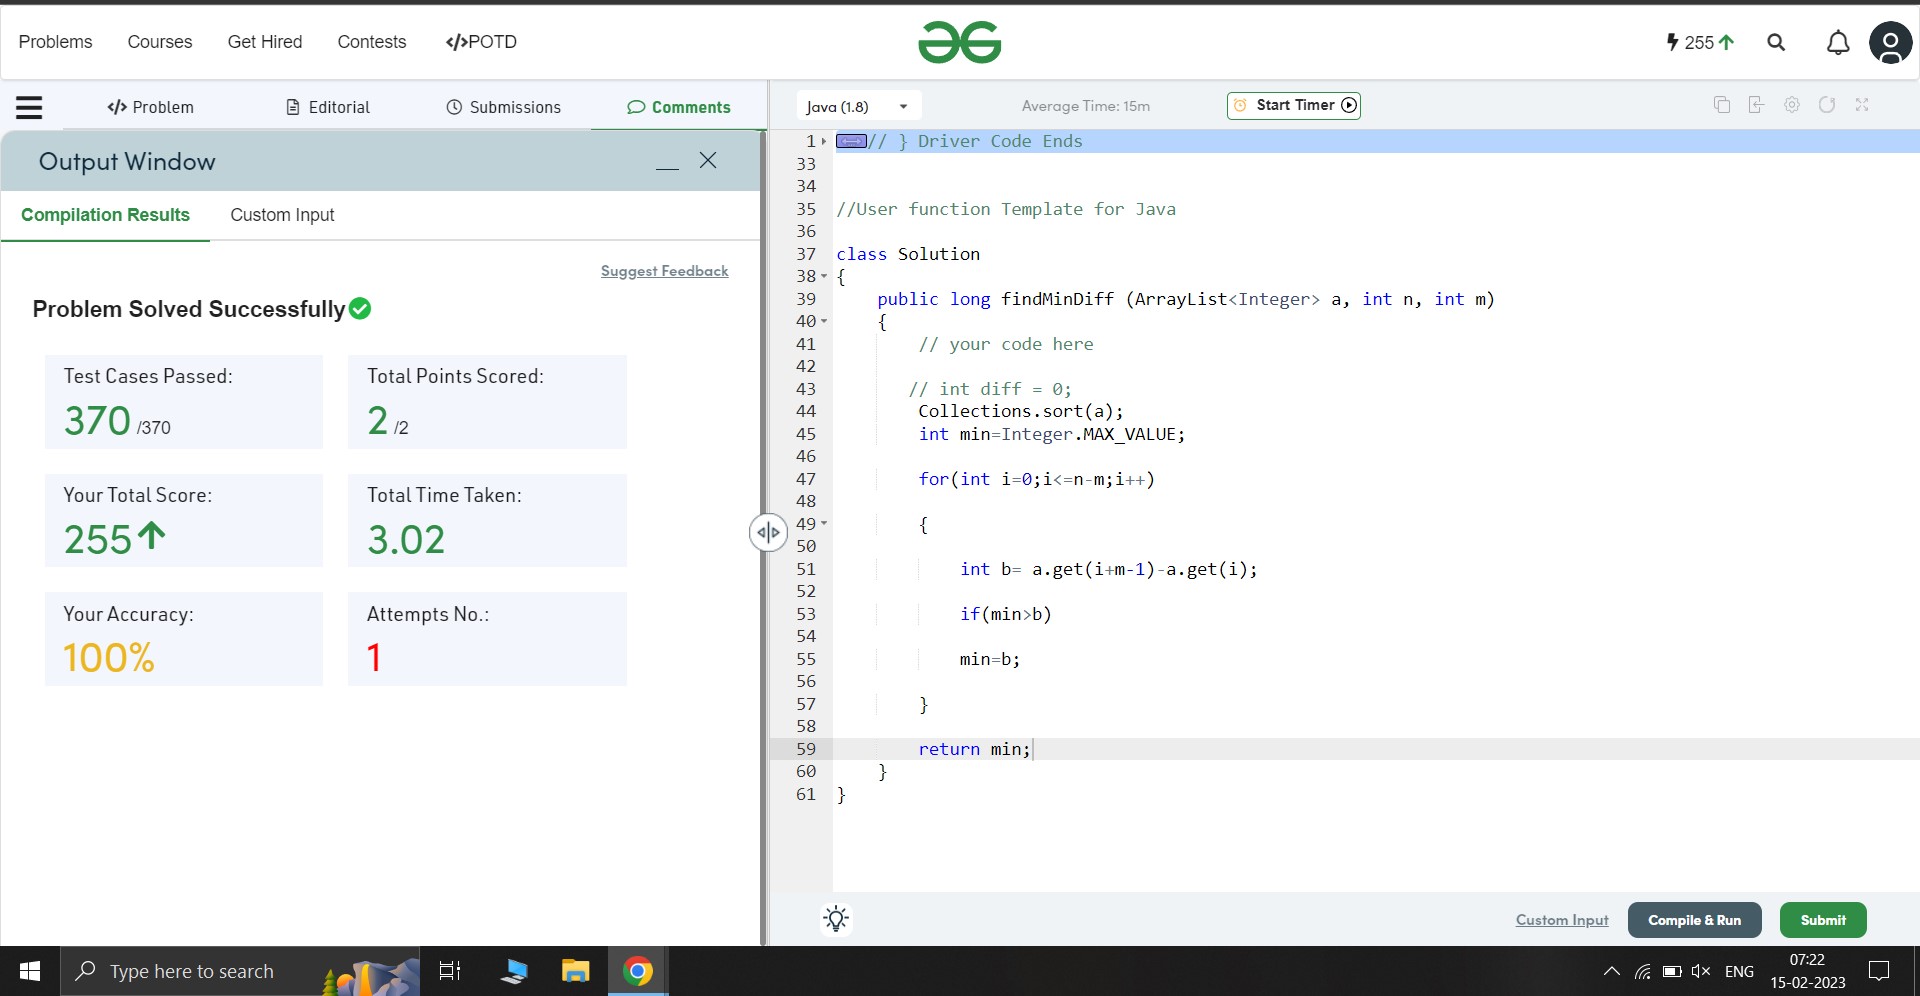Open the GeeksforGeeks logo home link

coord(959,42)
